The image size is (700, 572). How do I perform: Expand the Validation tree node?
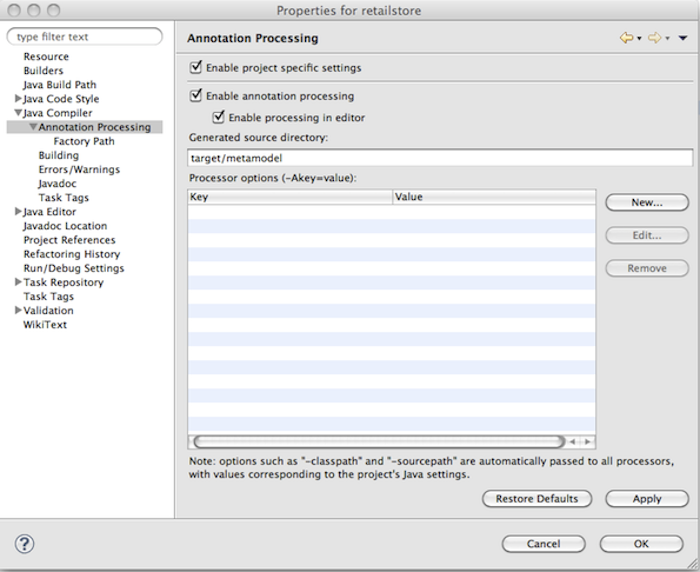(x=18, y=311)
